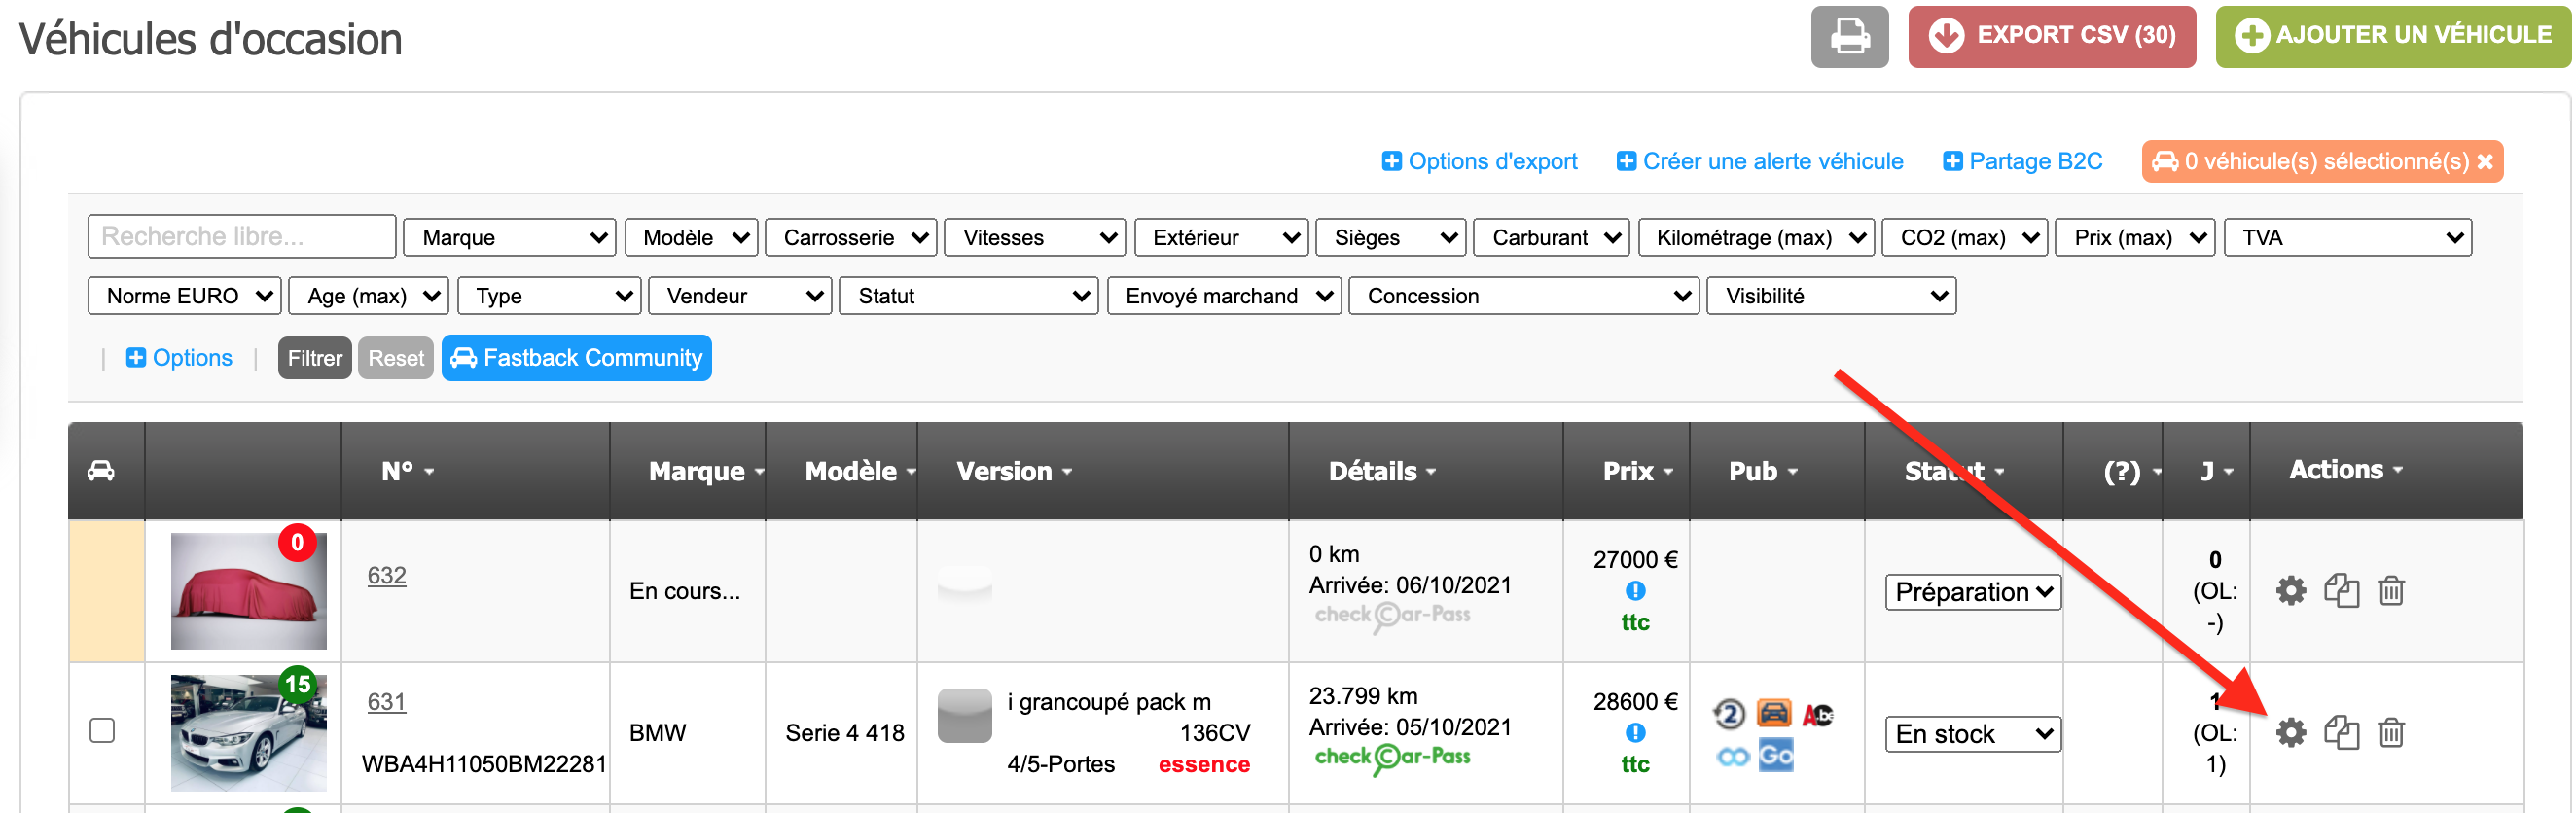Click the car icon in table header
2576x813 pixels.
101,470
